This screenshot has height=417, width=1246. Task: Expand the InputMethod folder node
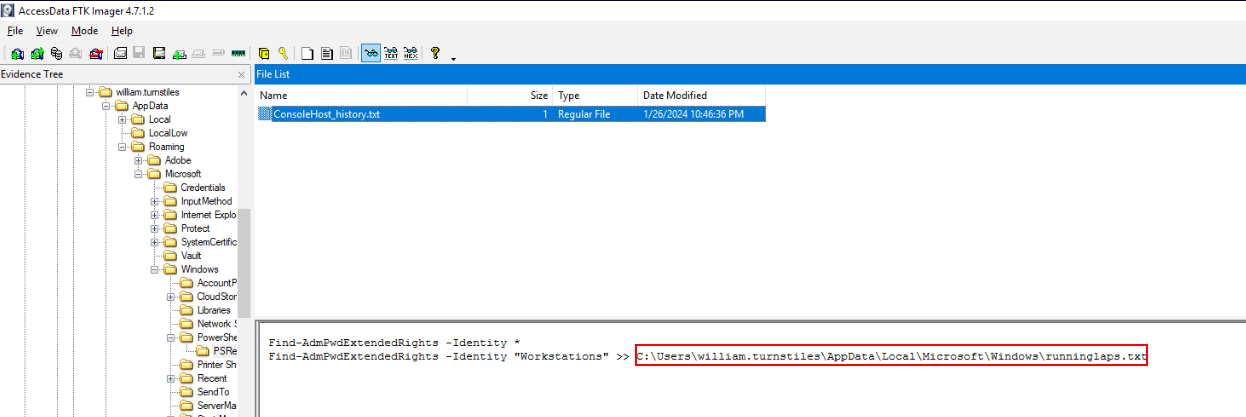coord(155,201)
